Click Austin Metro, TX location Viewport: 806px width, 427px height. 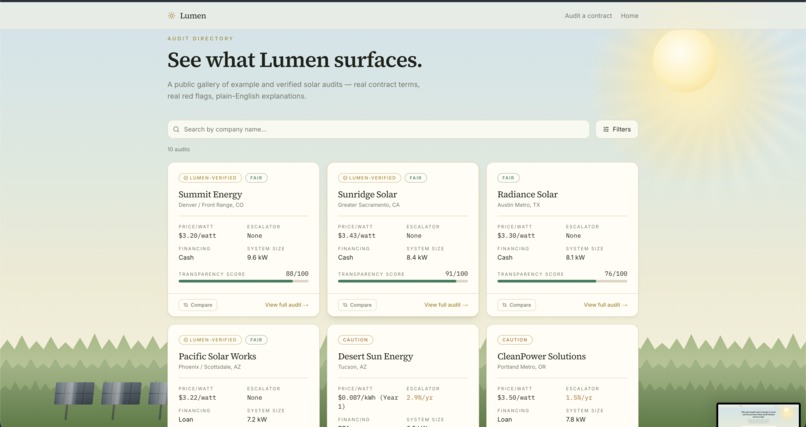tap(519, 205)
